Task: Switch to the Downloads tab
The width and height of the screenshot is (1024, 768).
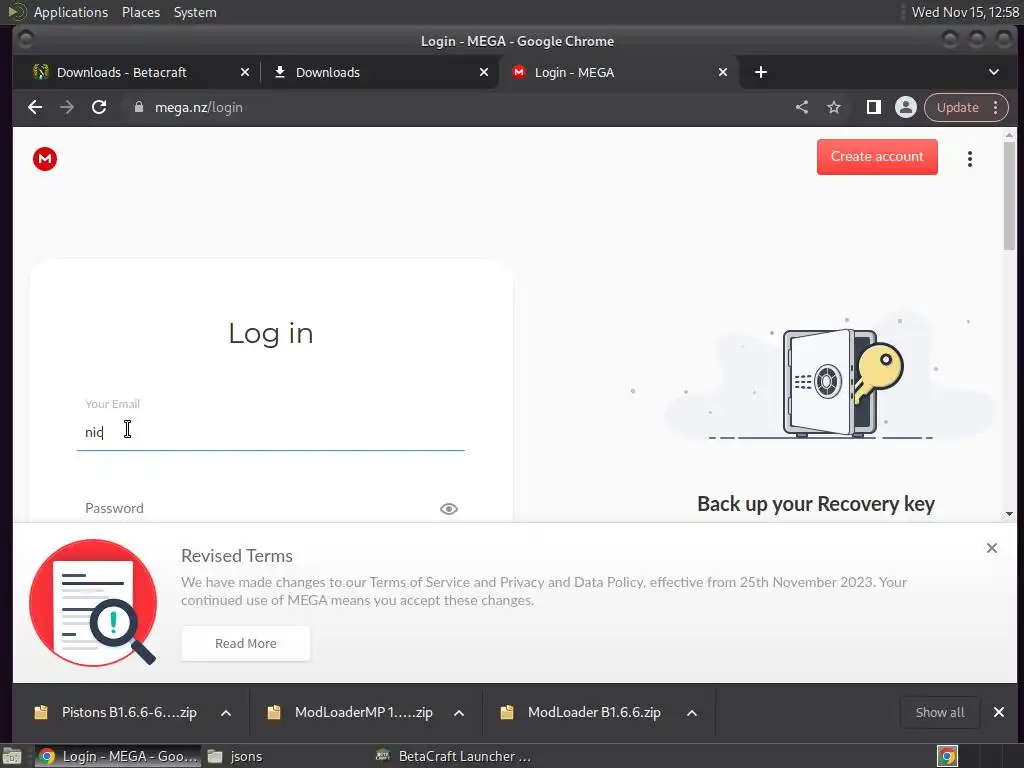Action: pyautogui.click(x=328, y=72)
